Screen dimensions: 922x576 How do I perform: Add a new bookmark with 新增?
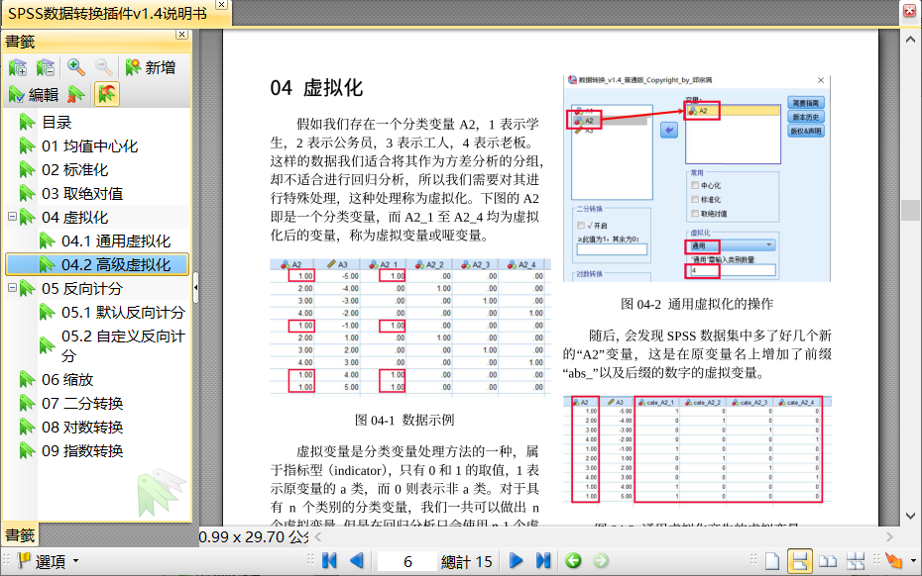coord(151,68)
